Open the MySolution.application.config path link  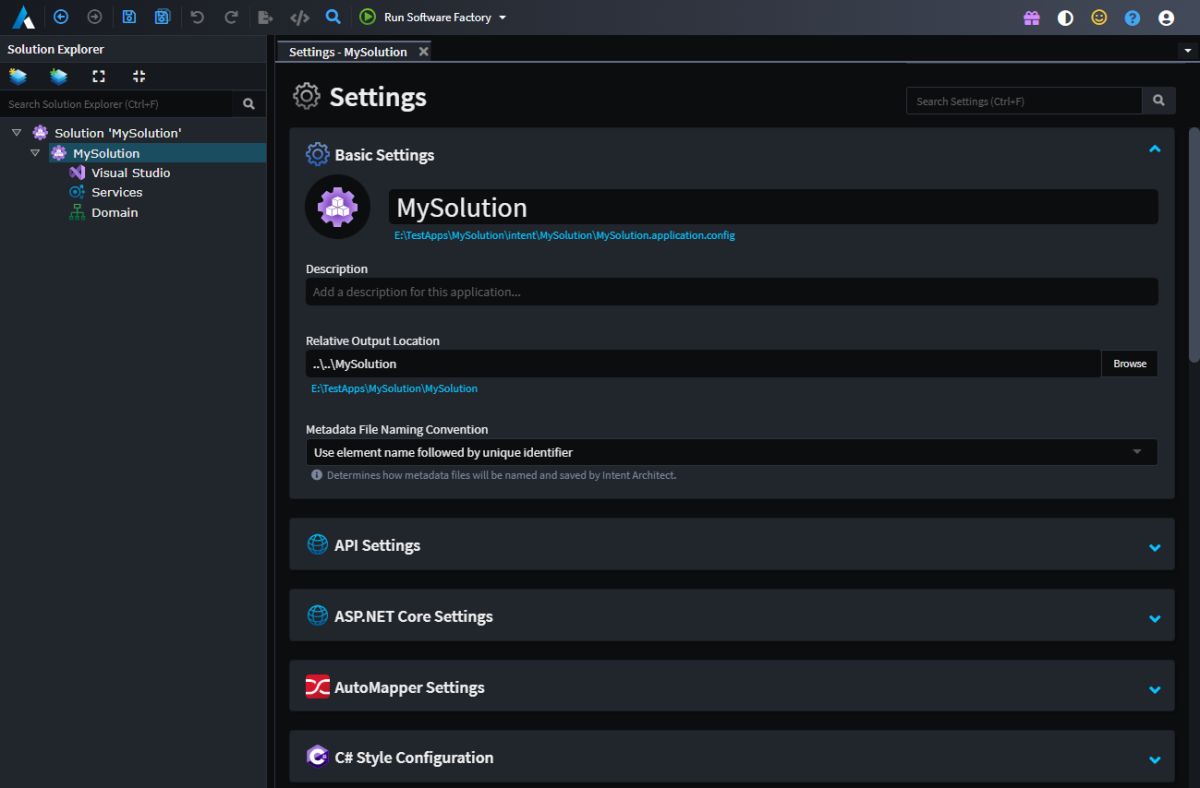click(564, 236)
